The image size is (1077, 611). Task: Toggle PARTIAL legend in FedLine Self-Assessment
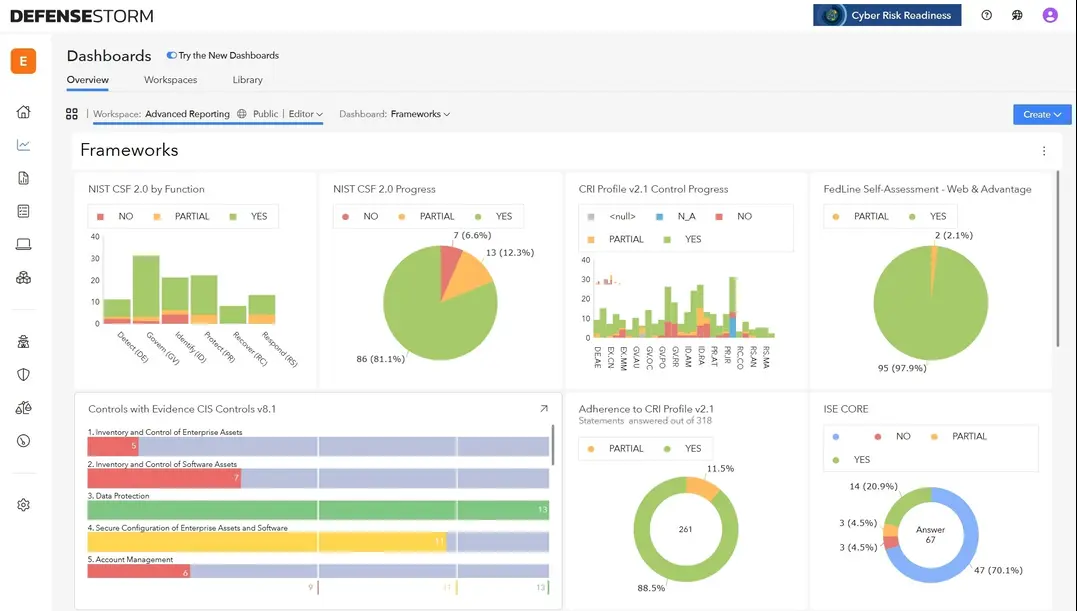coord(861,216)
